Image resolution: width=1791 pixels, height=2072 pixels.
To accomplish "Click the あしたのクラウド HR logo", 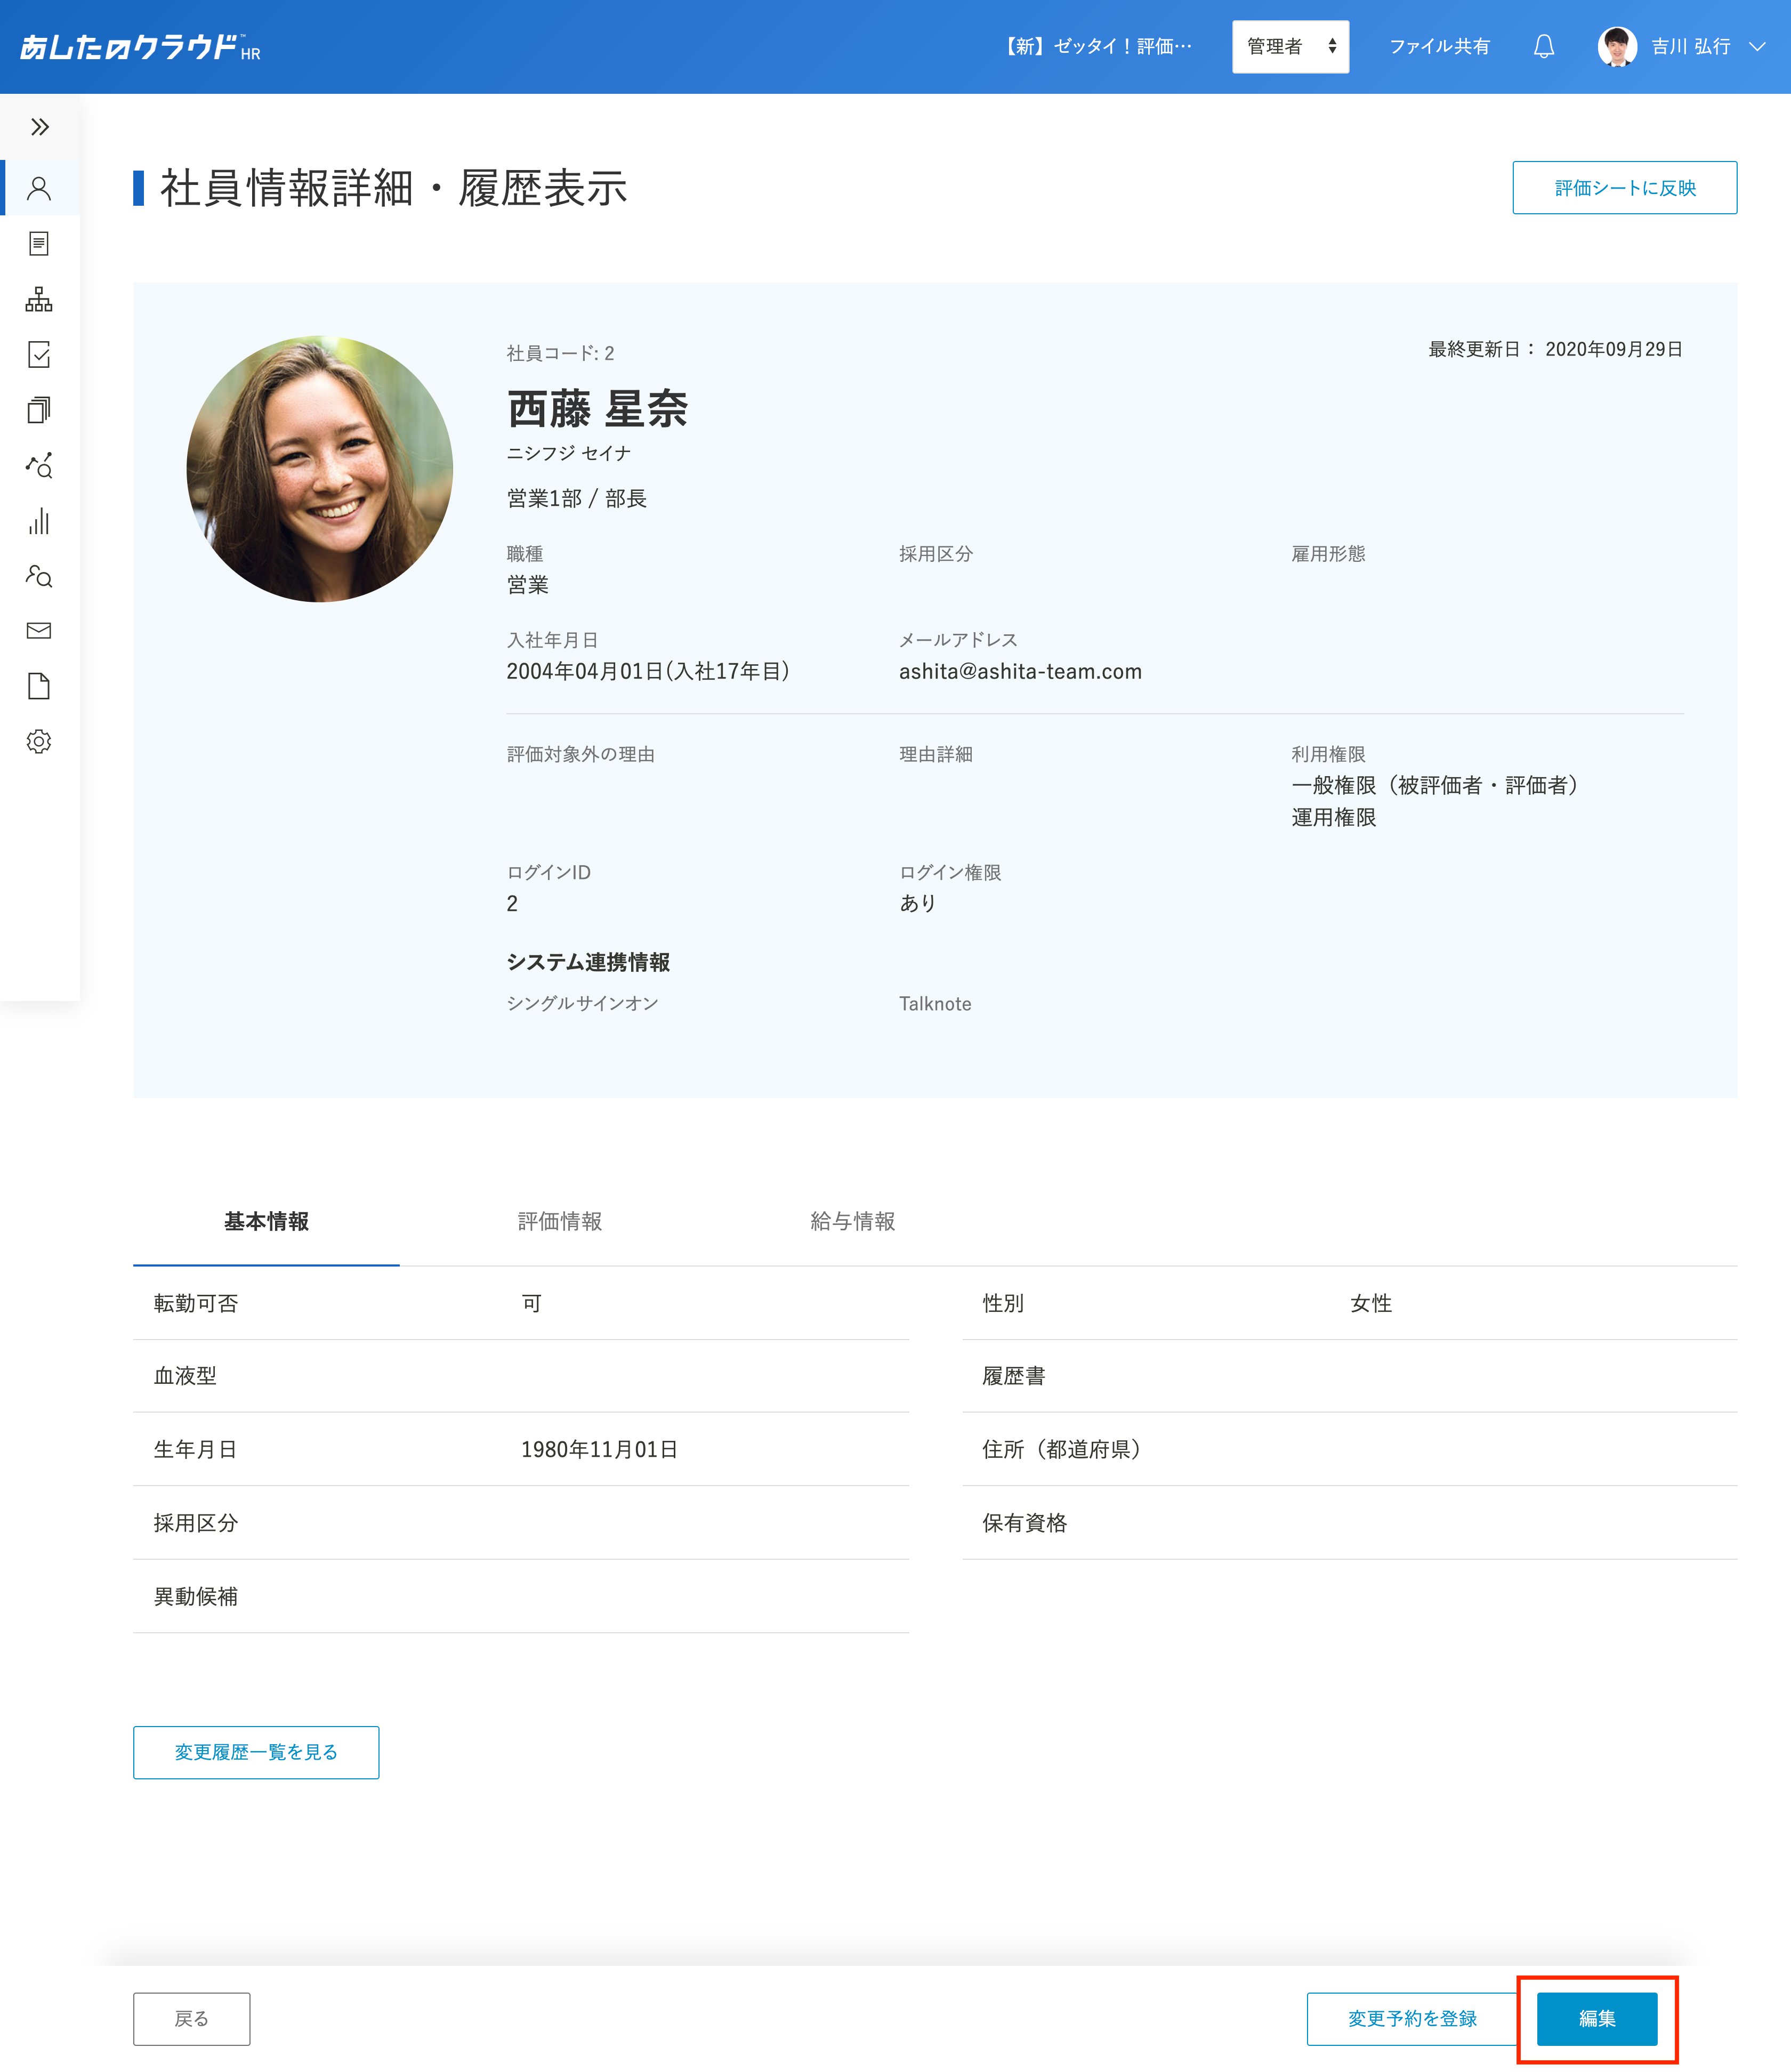I will click(140, 47).
